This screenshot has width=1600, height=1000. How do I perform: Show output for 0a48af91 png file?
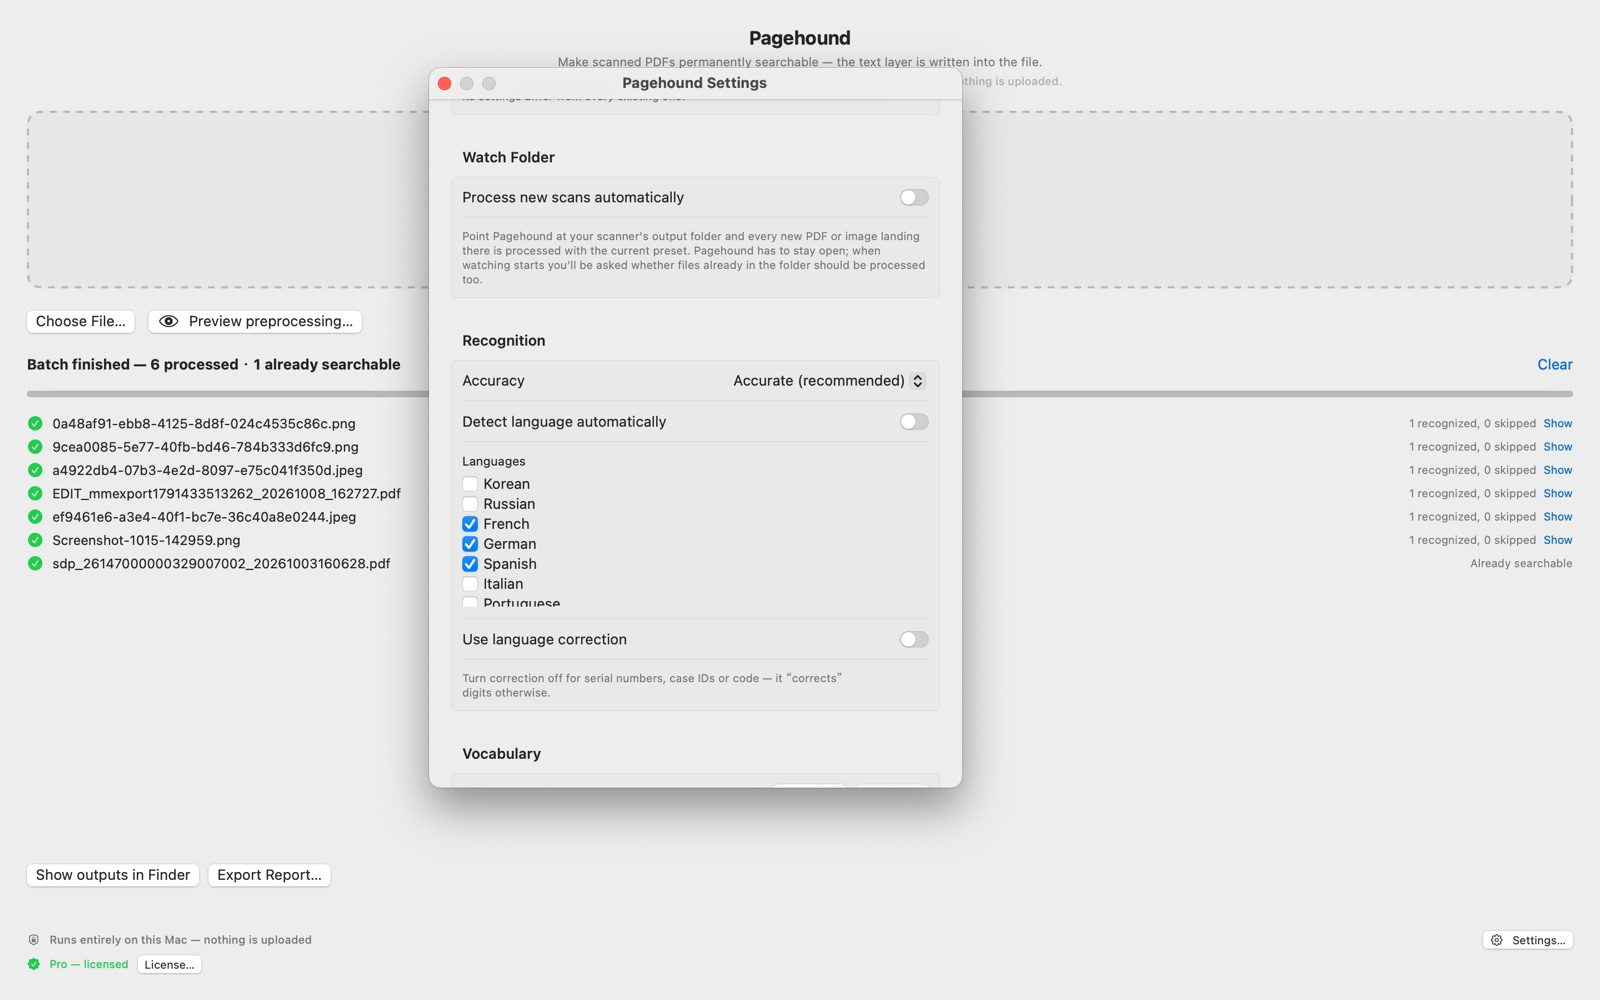pos(1557,424)
